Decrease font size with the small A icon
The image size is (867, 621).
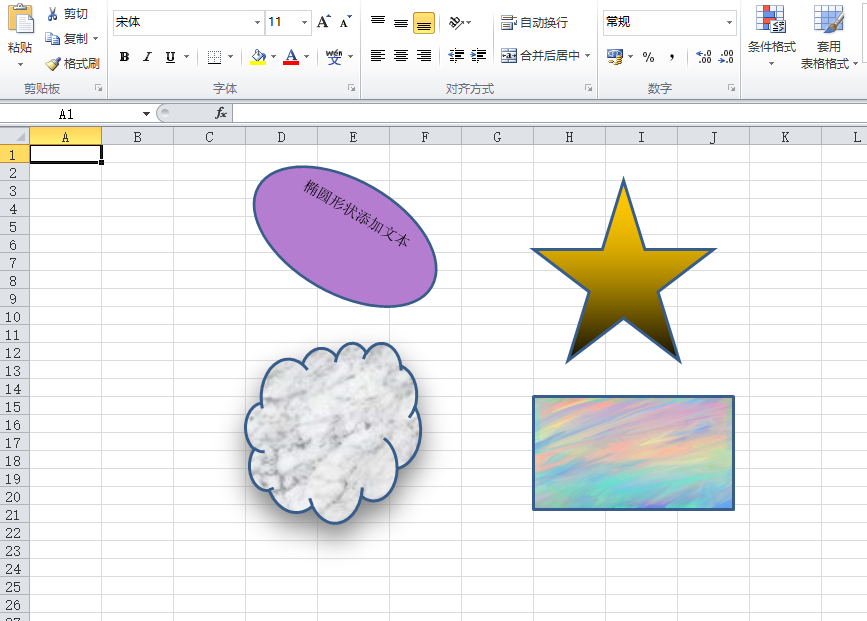[x=346, y=22]
